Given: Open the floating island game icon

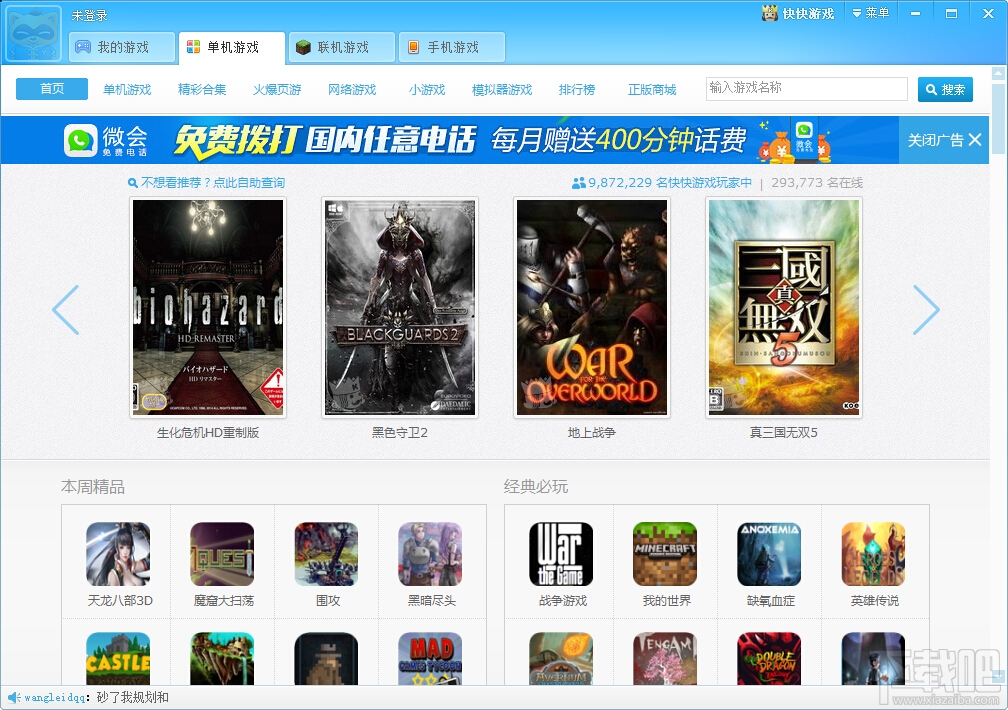Looking at the screenshot, I should click(x=222, y=659).
